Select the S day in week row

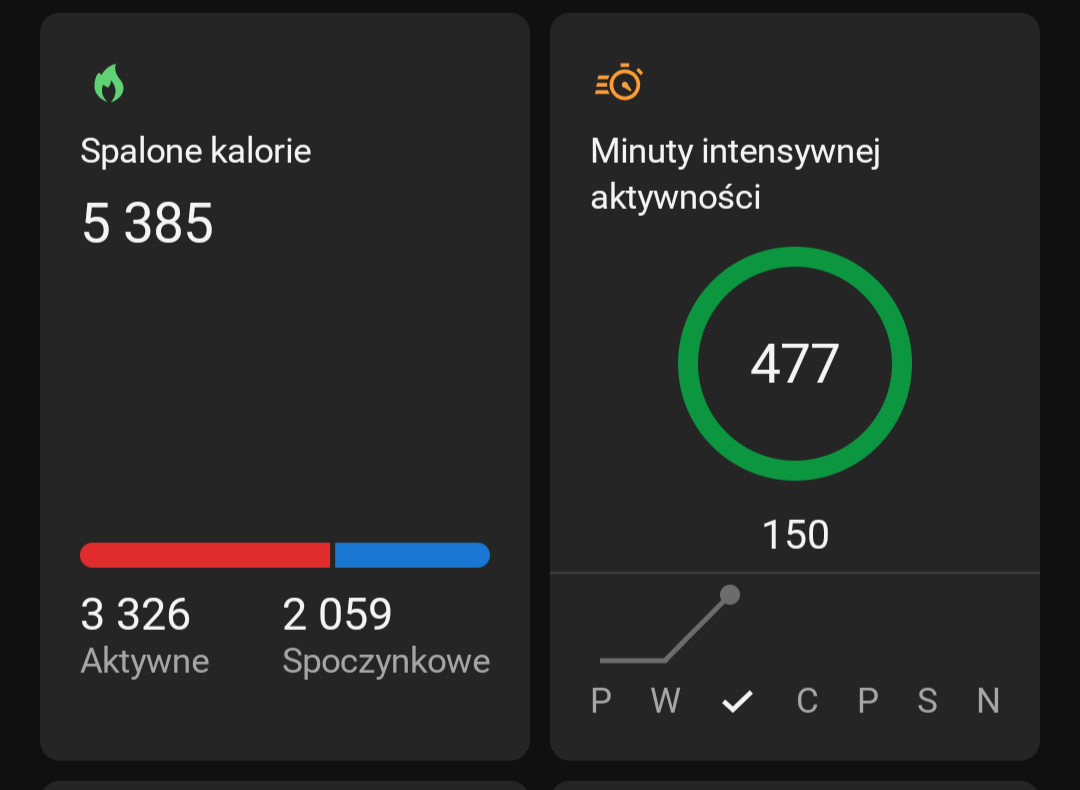(x=927, y=701)
